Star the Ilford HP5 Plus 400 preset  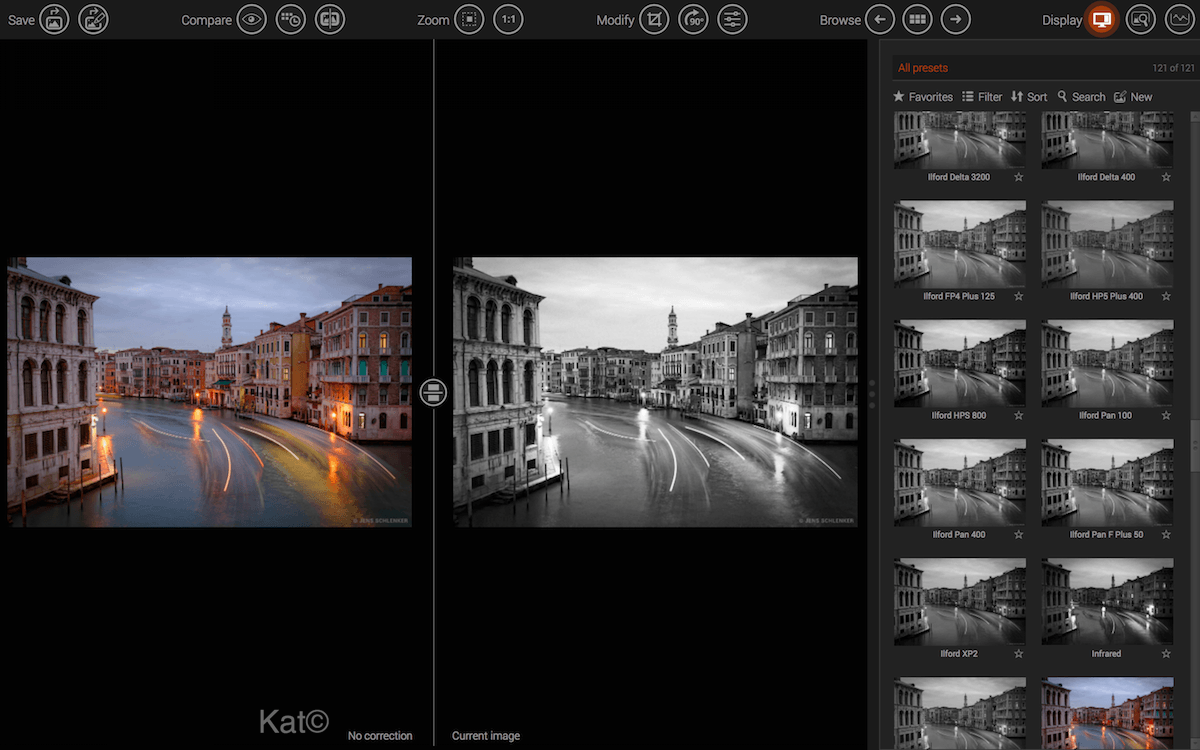click(x=1166, y=296)
